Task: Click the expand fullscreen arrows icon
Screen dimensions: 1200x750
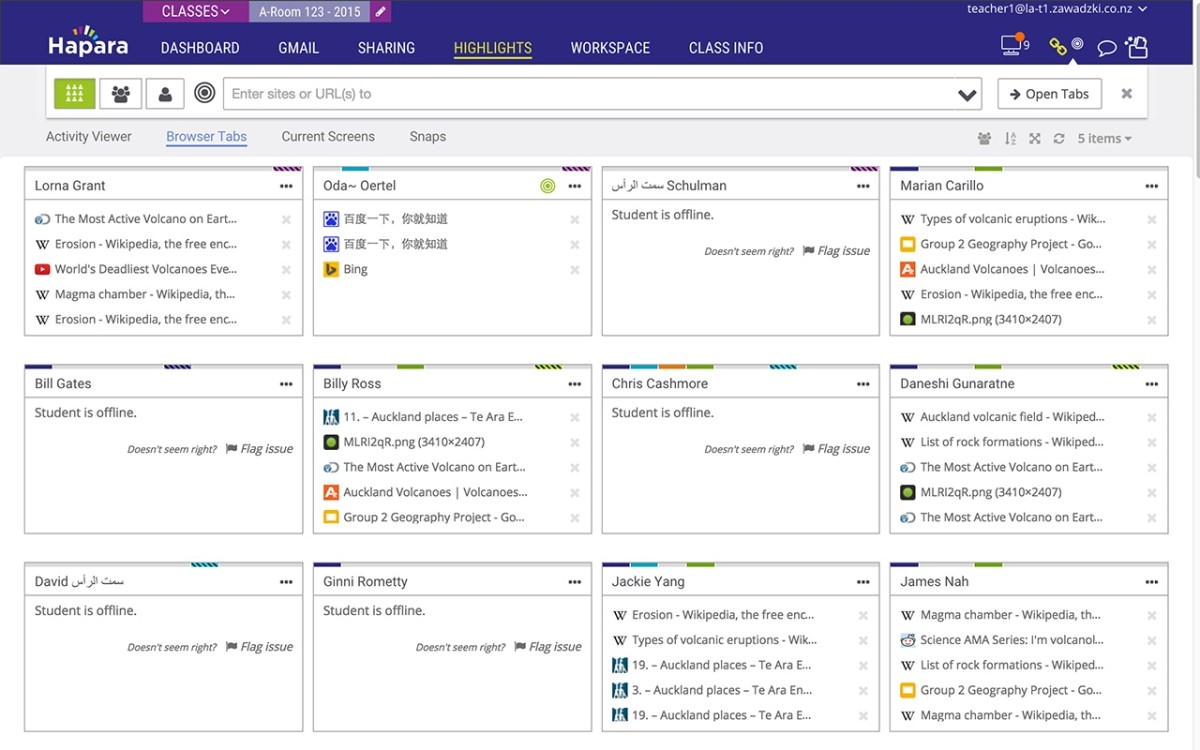Action: point(1035,139)
